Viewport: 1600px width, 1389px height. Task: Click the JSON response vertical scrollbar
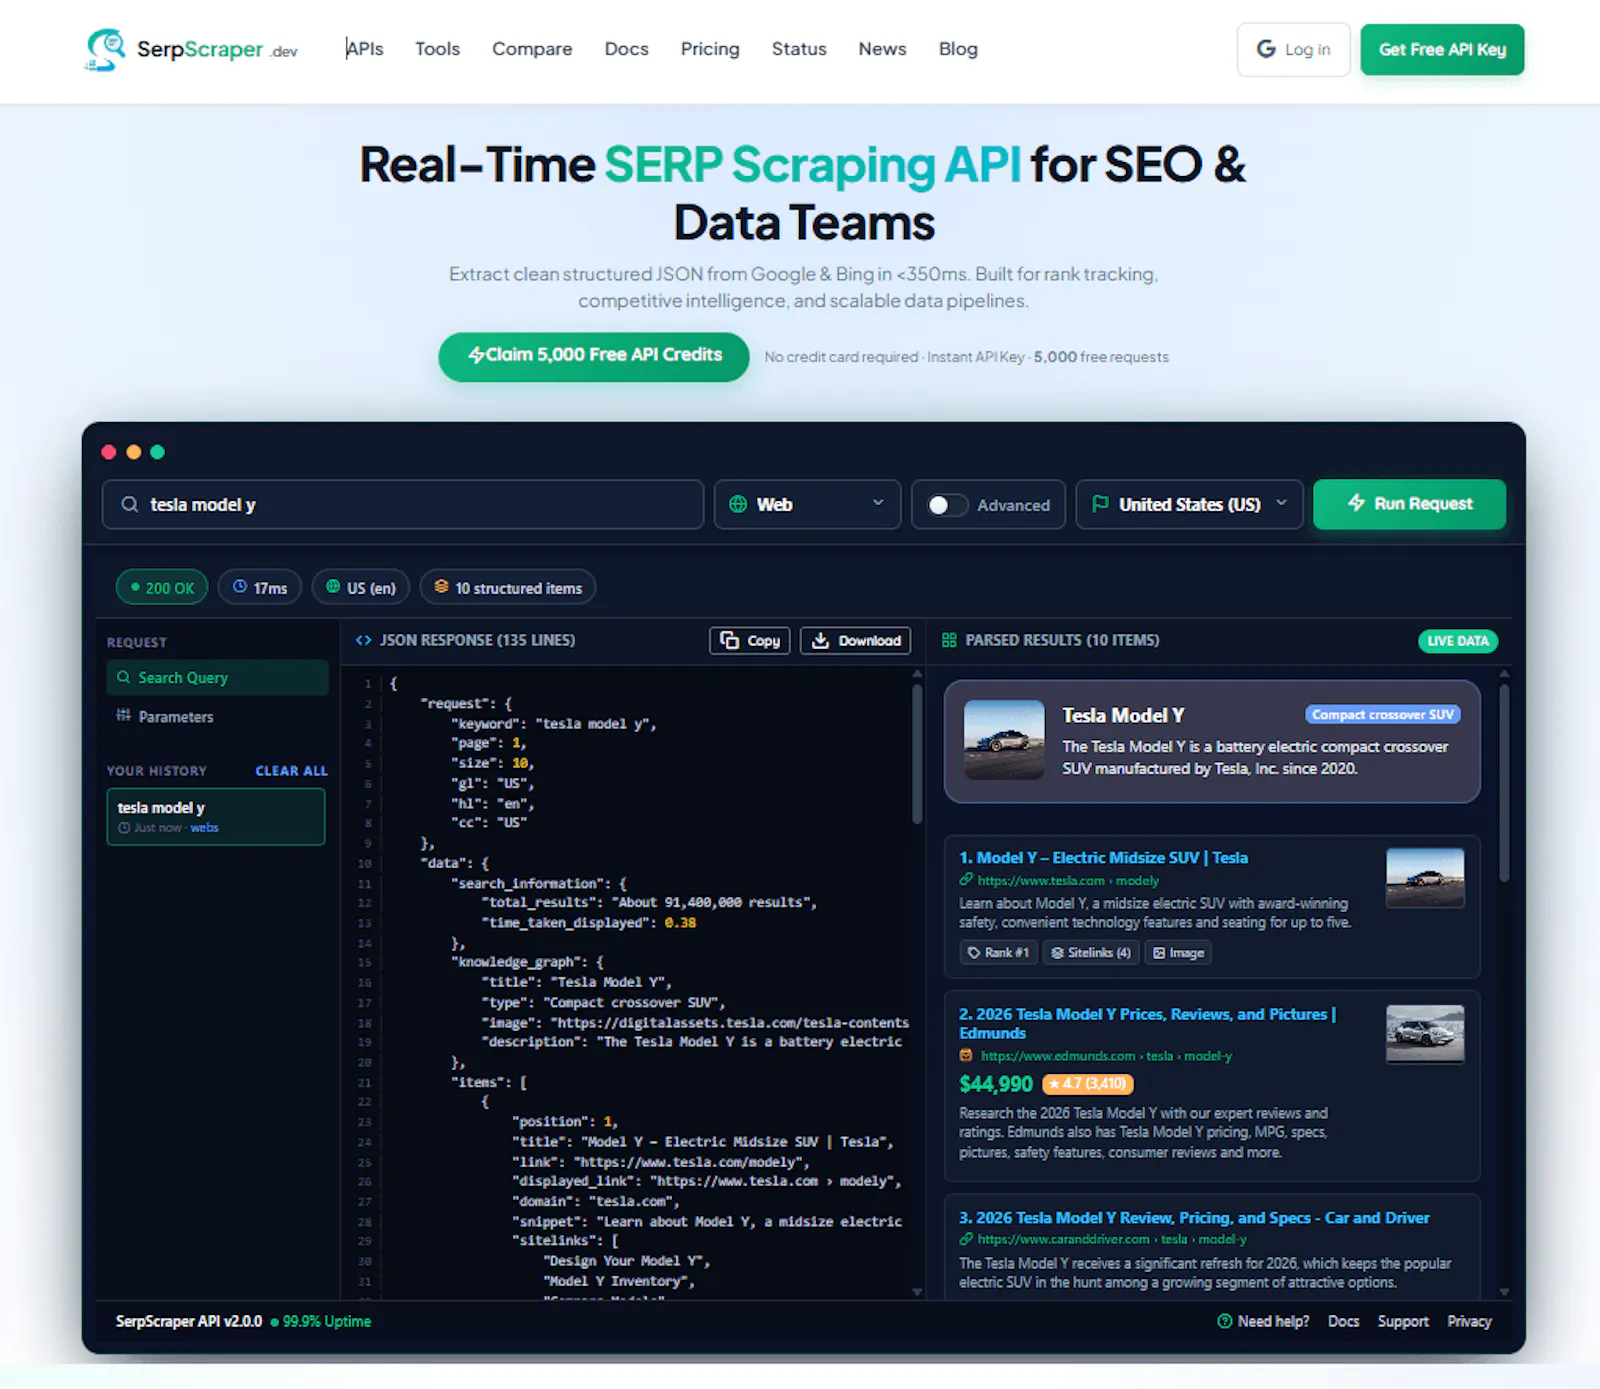click(917, 755)
